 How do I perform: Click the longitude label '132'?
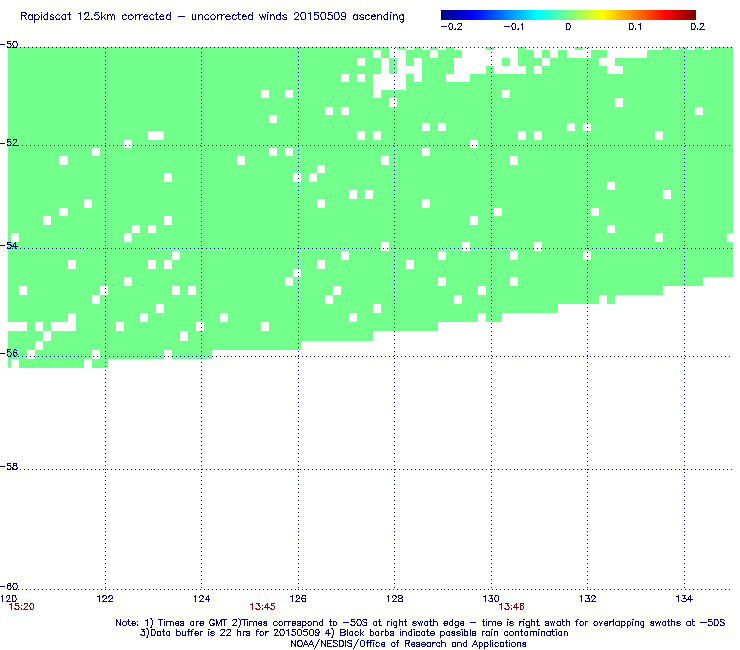[x=588, y=599]
